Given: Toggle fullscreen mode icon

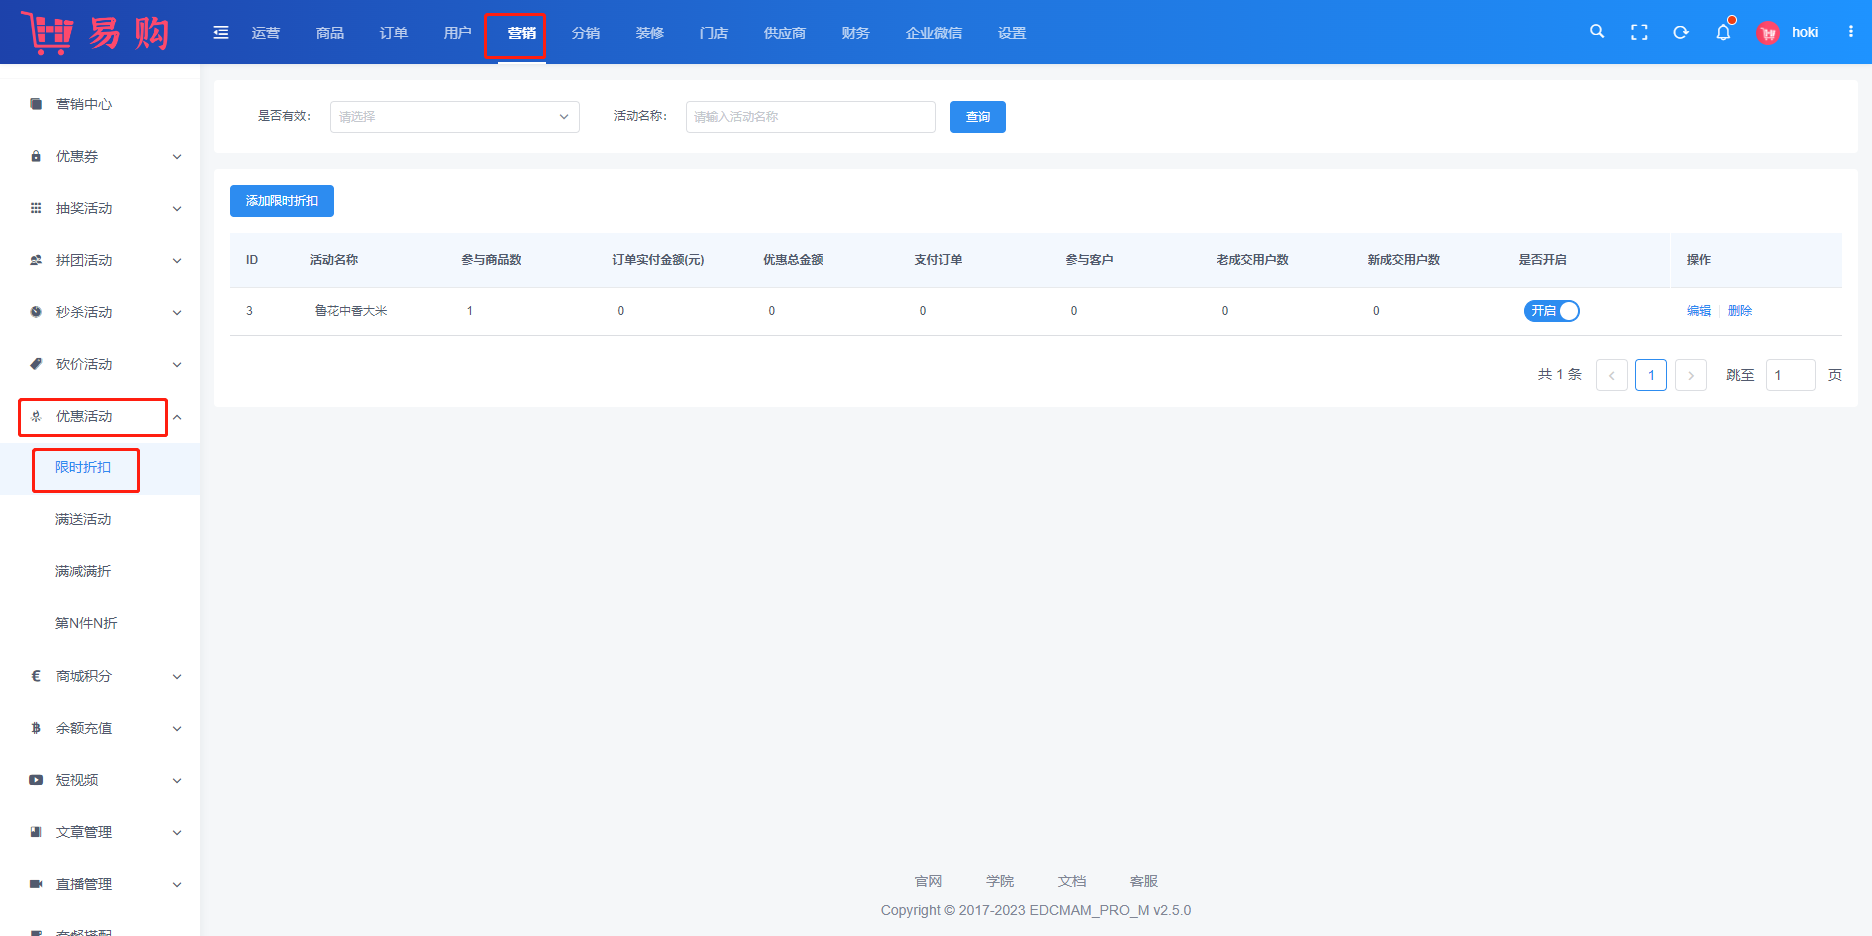Looking at the screenshot, I should [x=1639, y=32].
